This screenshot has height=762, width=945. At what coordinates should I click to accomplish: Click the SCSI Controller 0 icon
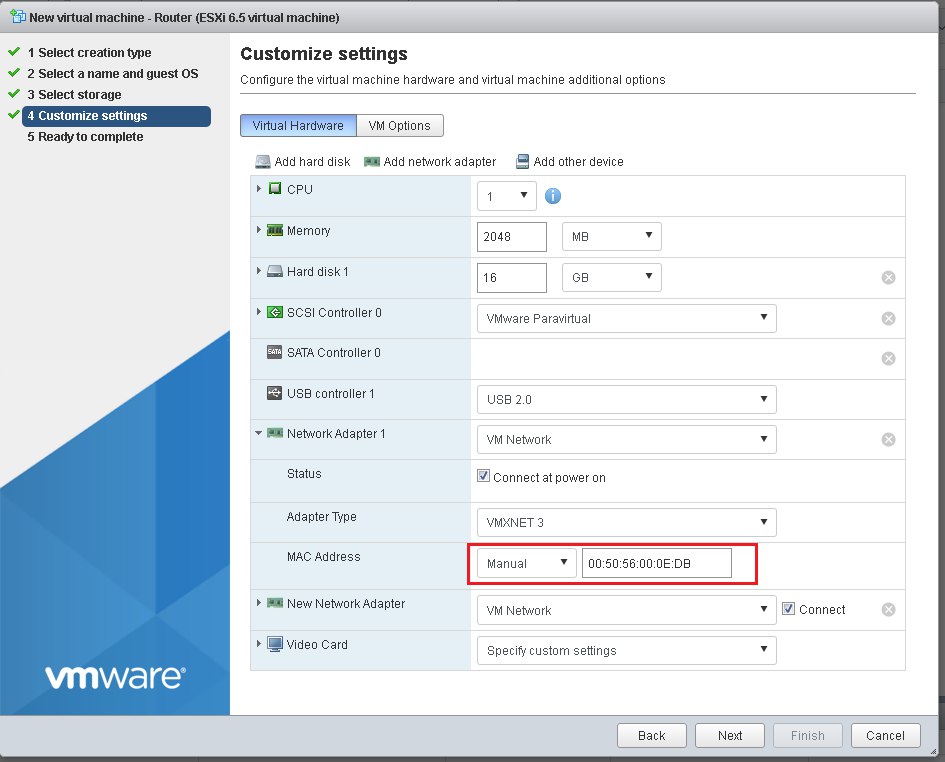(275, 312)
